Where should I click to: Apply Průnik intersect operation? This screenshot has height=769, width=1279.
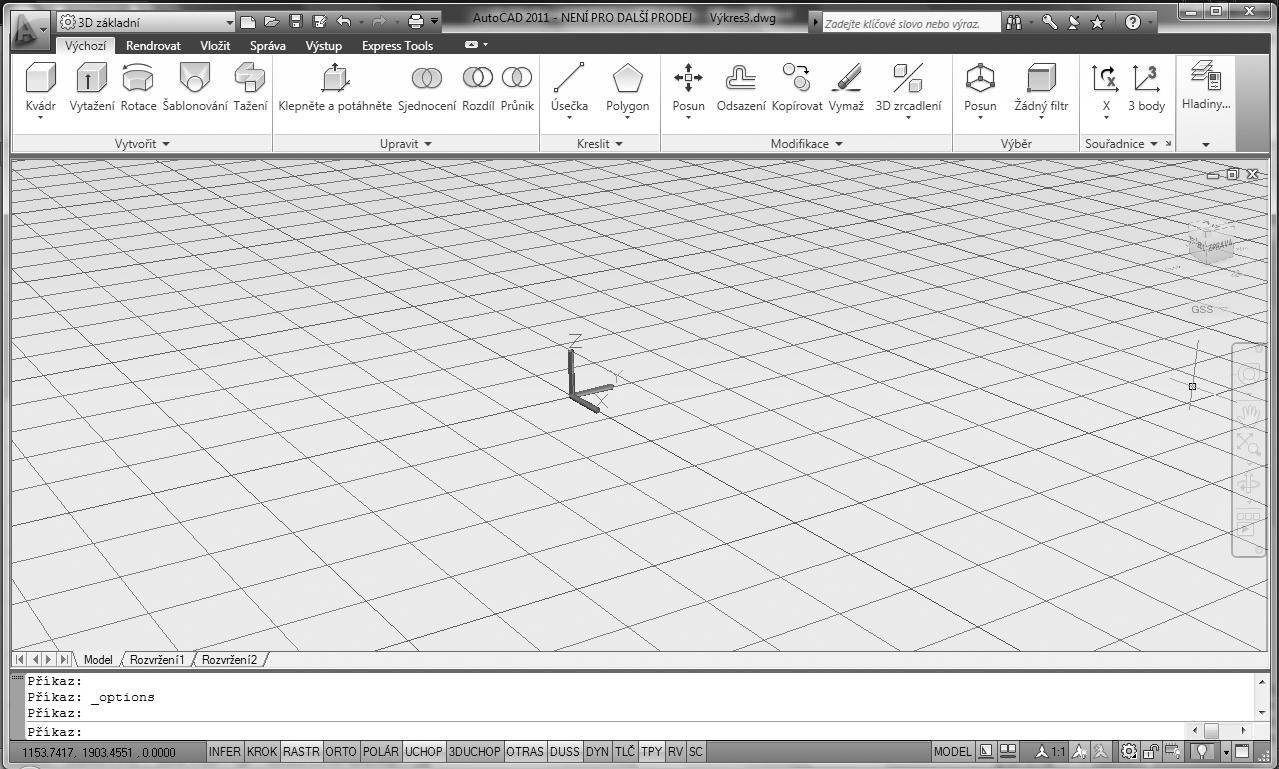[x=517, y=88]
